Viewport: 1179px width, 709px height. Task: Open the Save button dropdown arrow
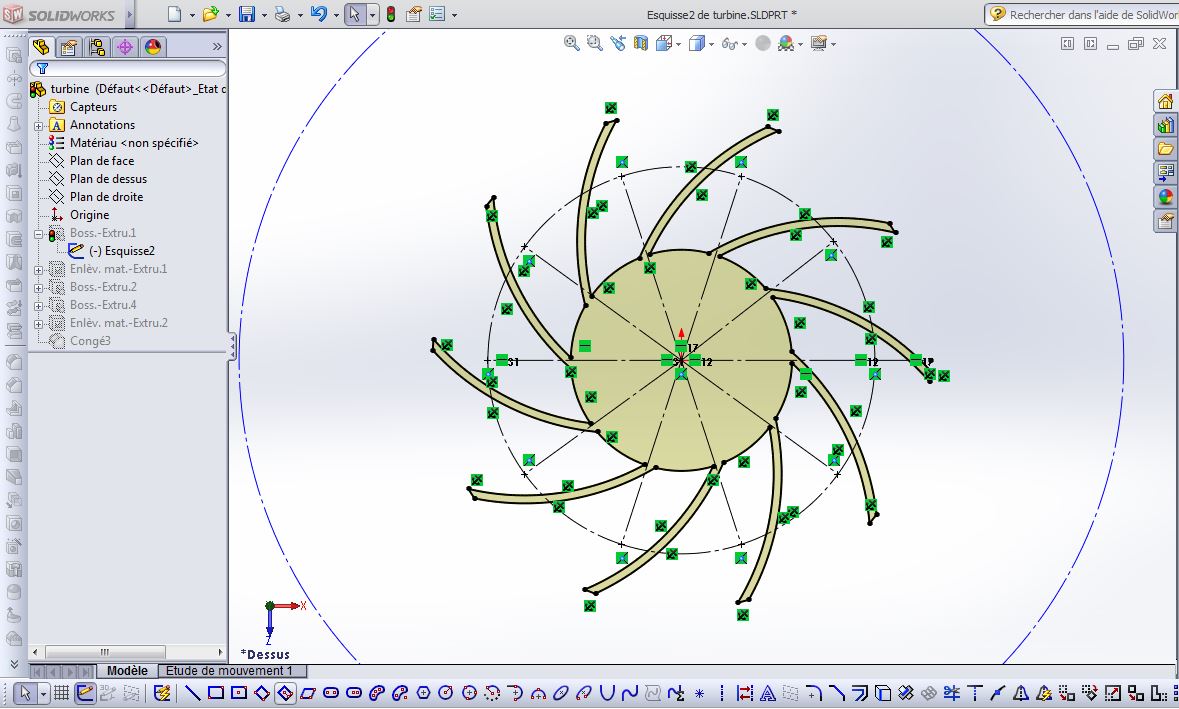[264, 15]
